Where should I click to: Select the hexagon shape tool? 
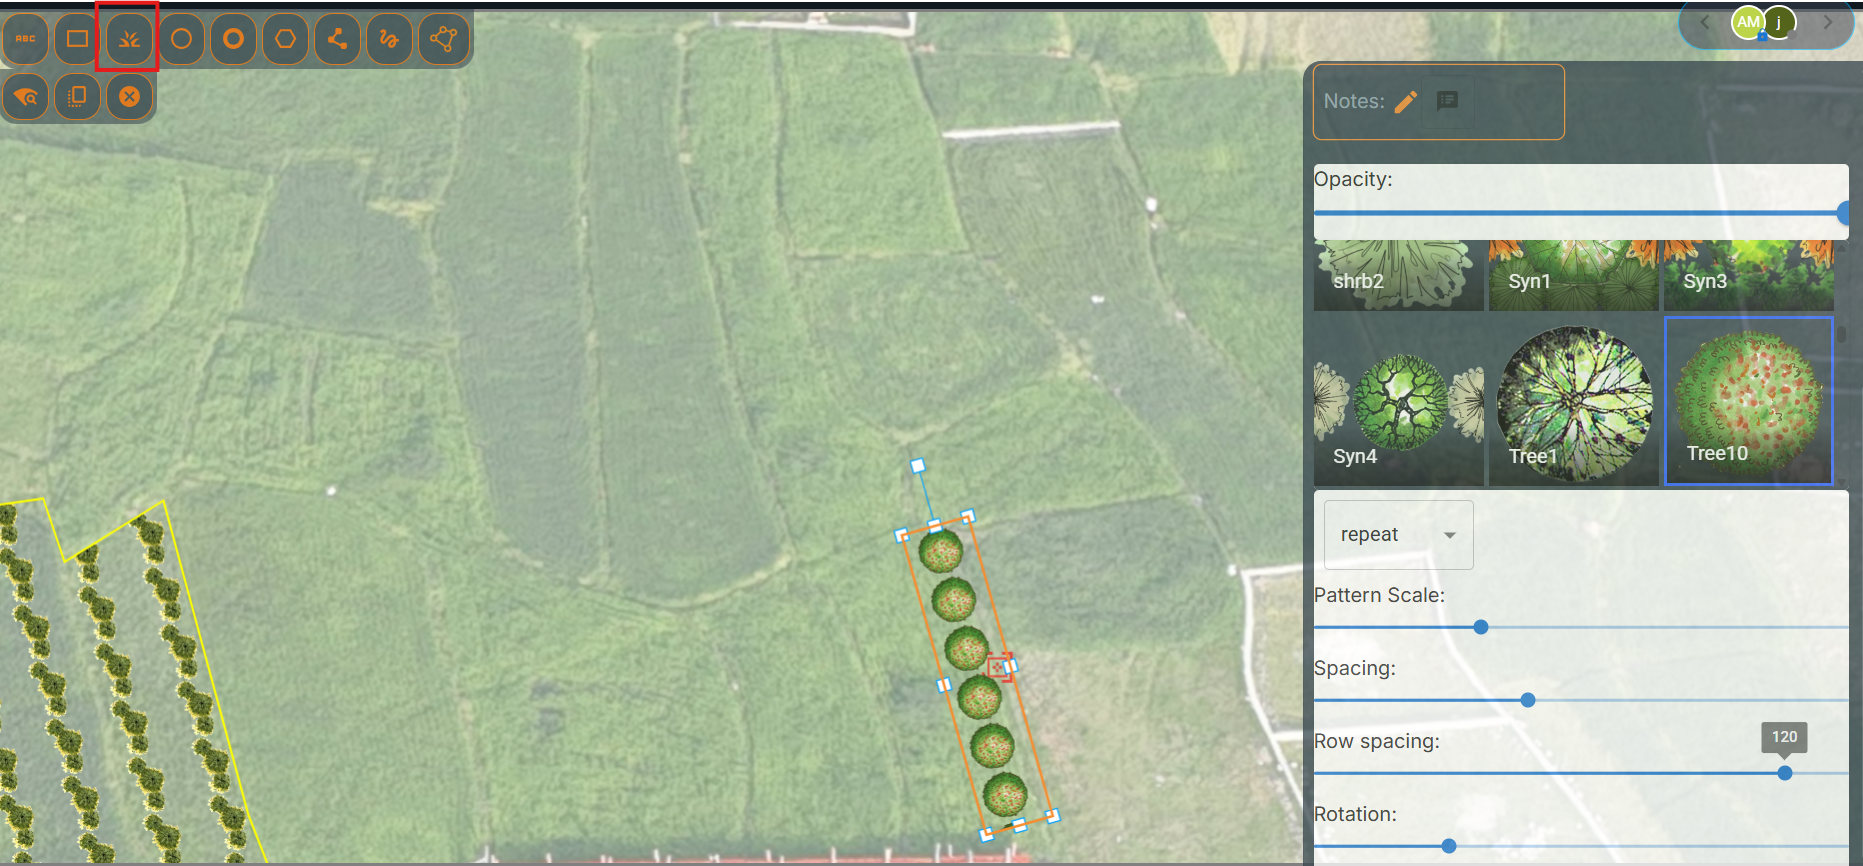tap(286, 39)
